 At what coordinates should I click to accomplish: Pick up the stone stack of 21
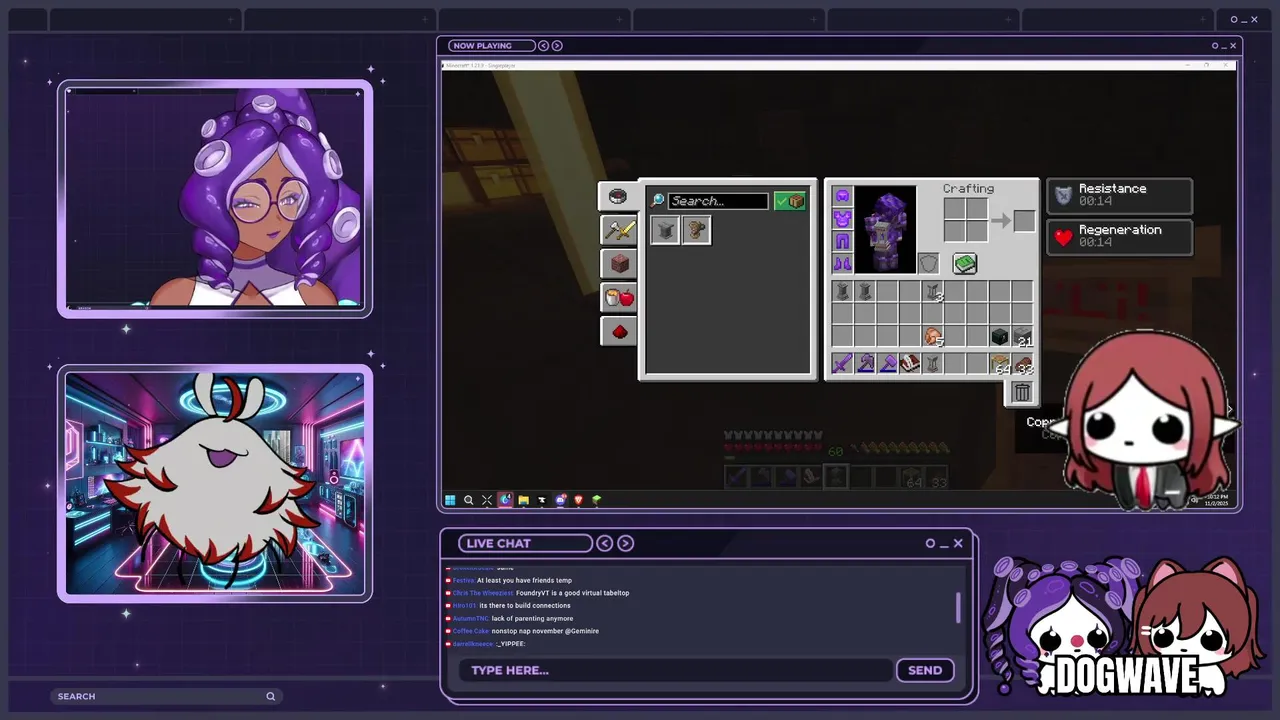click(1022, 337)
